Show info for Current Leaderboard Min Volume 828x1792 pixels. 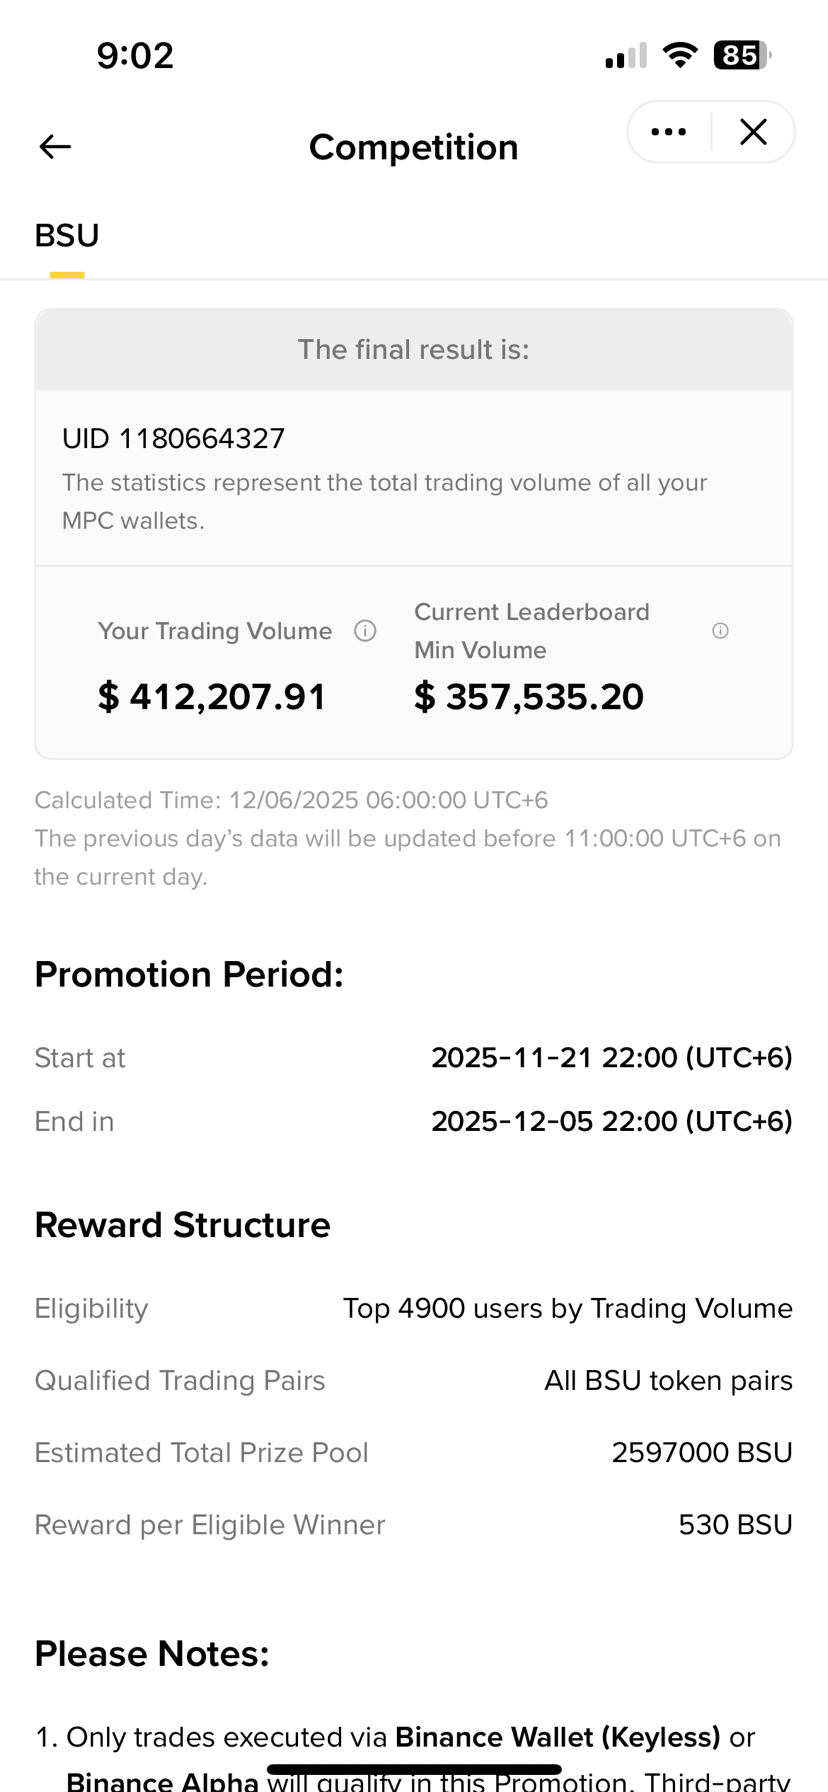pos(720,631)
